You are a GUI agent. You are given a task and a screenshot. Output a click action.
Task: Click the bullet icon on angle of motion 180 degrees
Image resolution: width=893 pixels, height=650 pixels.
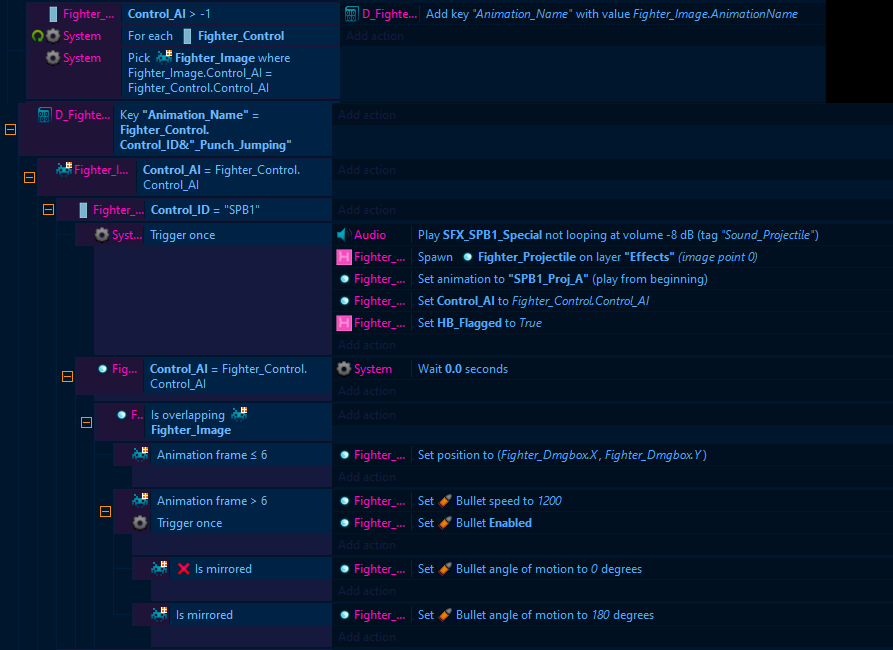pyautogui.click(x=446, y=615)
